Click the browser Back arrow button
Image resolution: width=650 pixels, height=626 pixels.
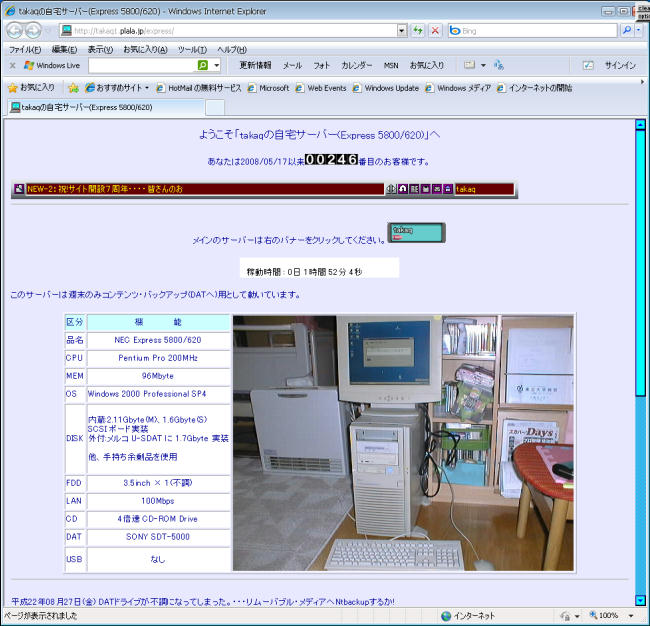(15, 30)
